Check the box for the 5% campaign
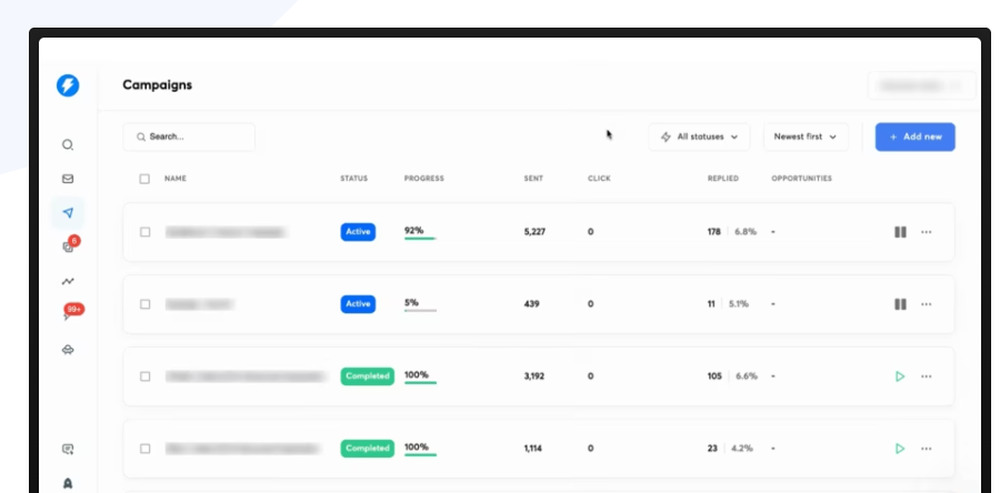Screen dimensions: 1000x493 tap(145, 304)
